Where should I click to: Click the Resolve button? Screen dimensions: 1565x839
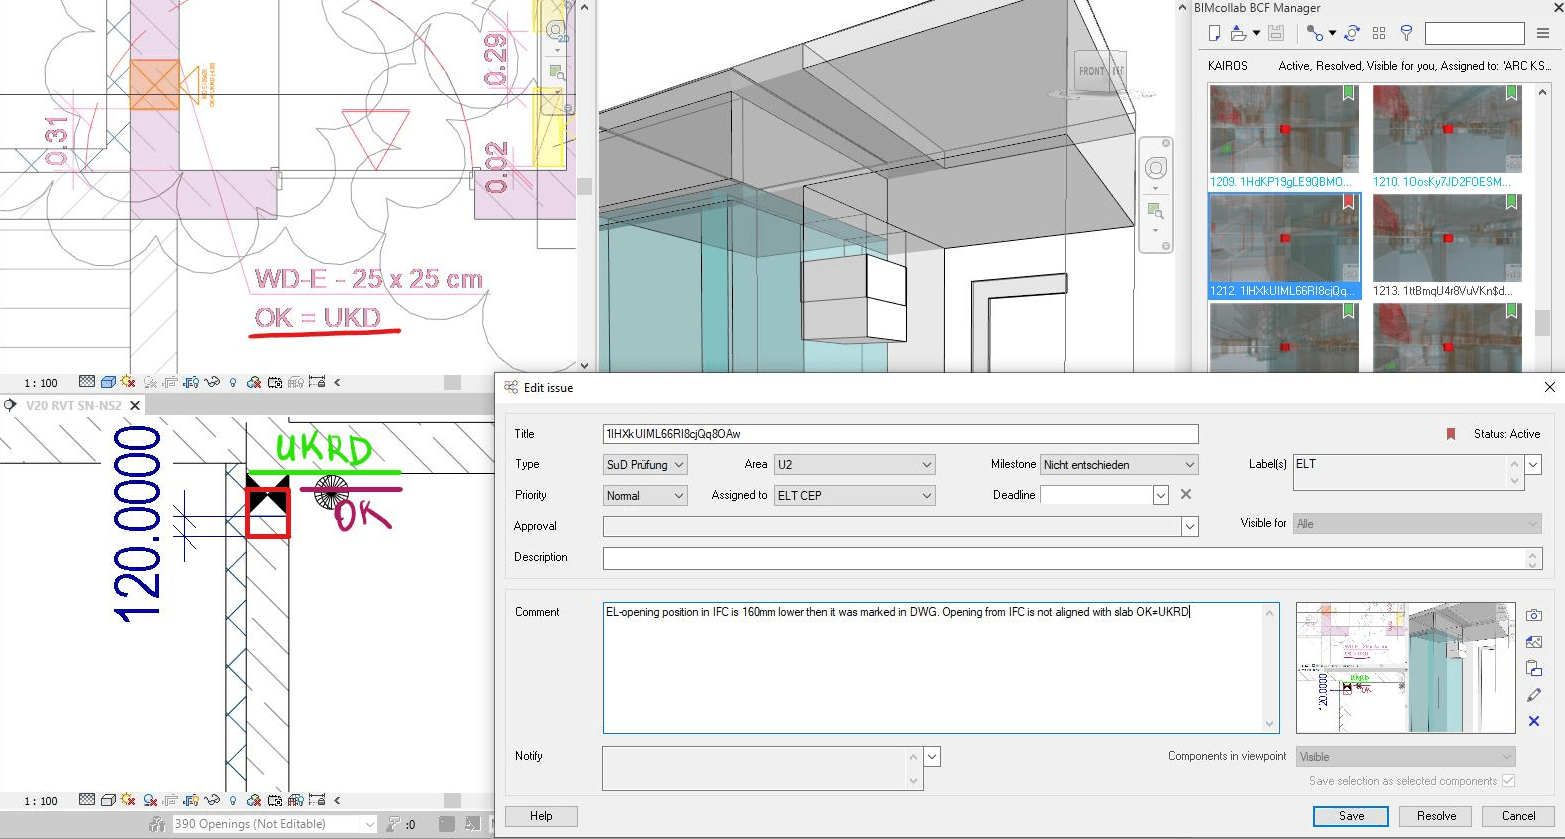[x=1436, y=816]
